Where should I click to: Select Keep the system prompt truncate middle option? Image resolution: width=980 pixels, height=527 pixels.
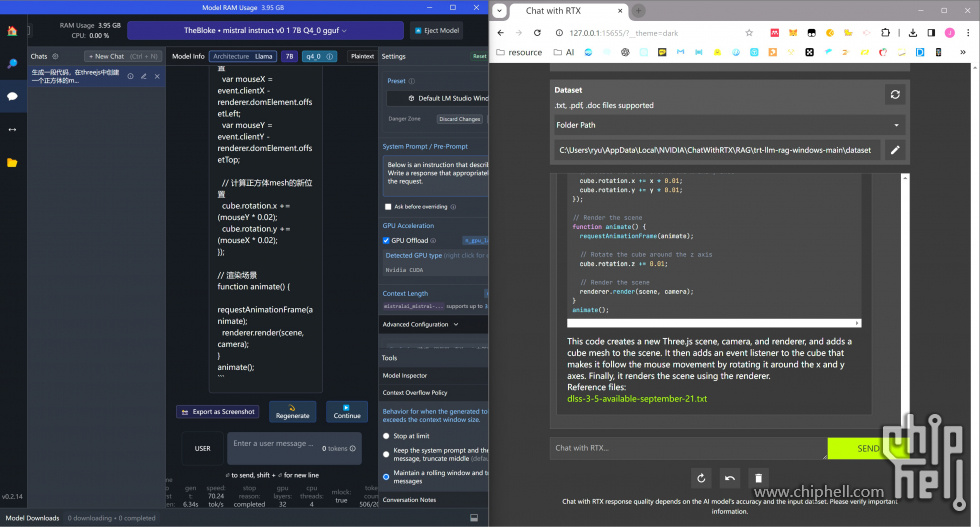[x=386, y=454]
